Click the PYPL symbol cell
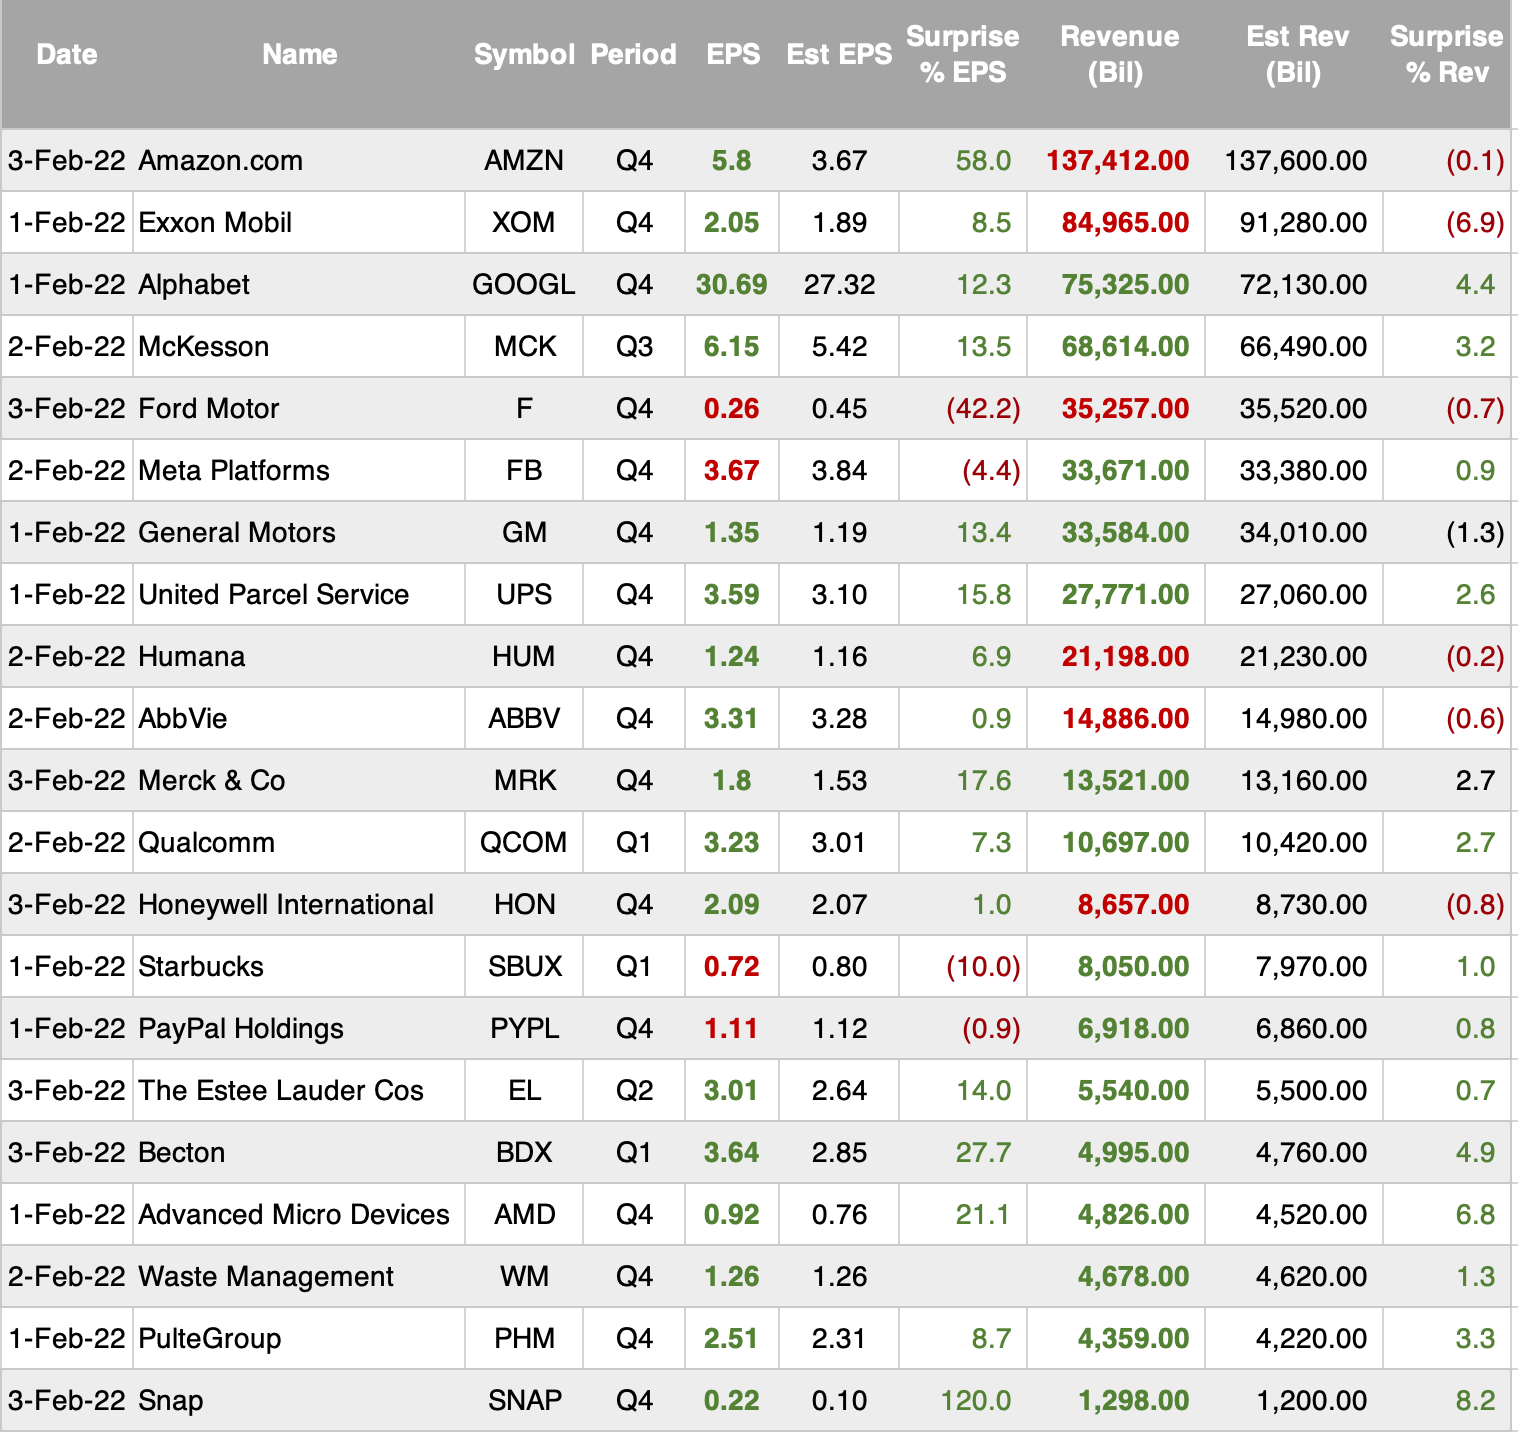The width and height of the screenshot is (1518, 1432). [524, 1028]
